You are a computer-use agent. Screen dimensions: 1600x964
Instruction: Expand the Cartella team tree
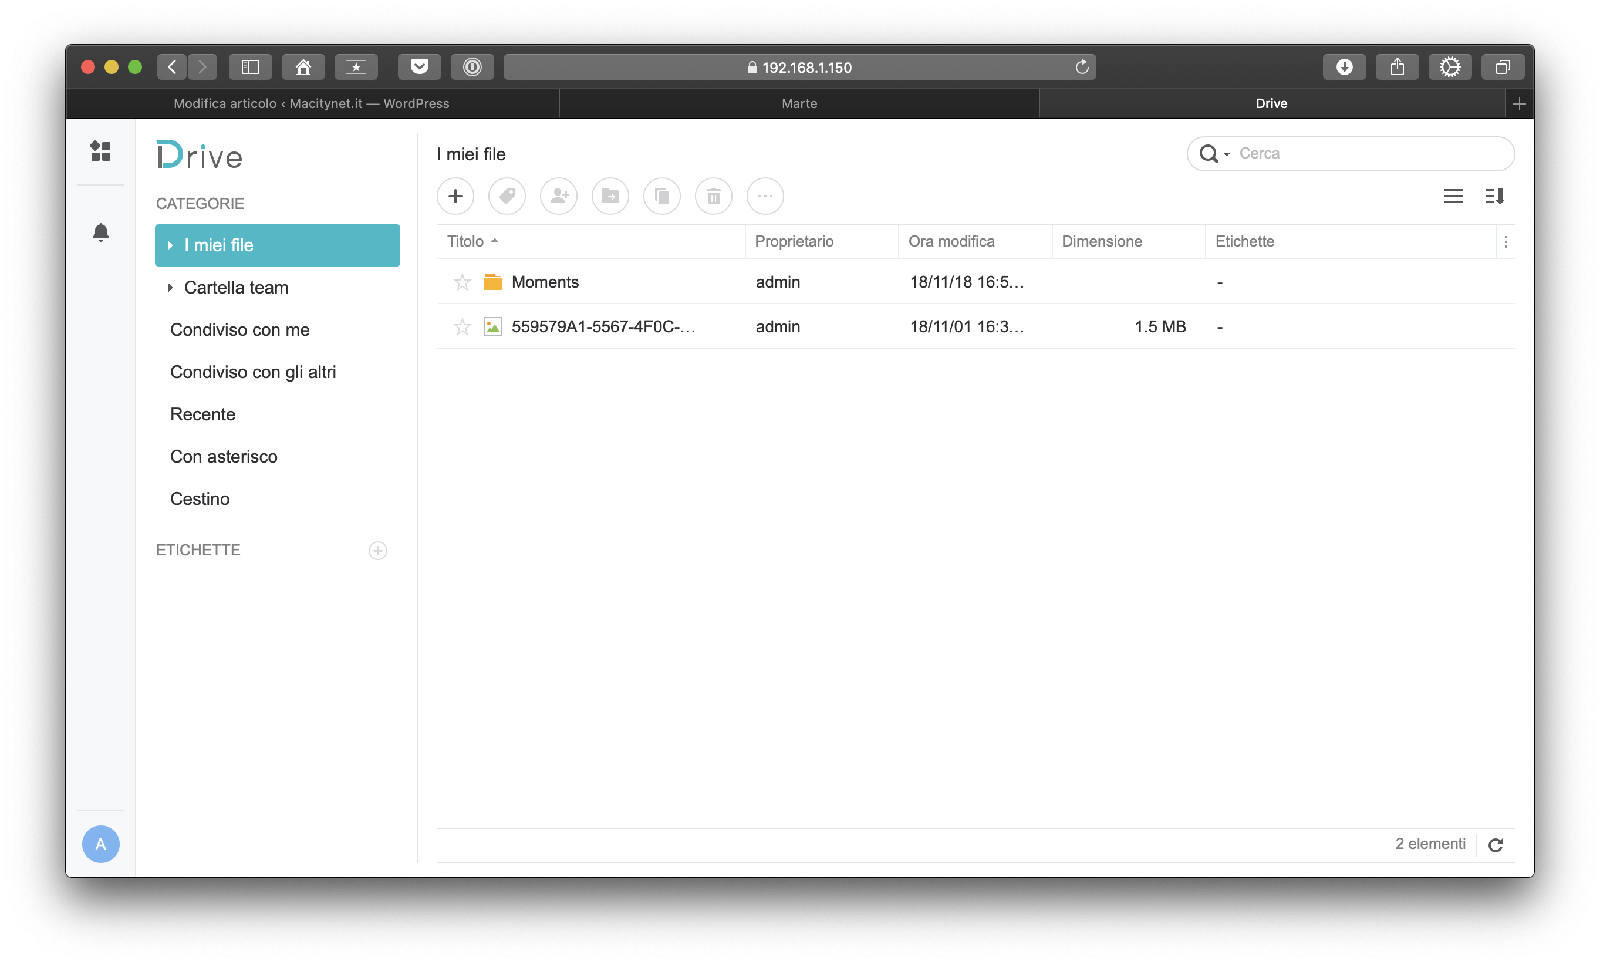(x=171, y=288)
